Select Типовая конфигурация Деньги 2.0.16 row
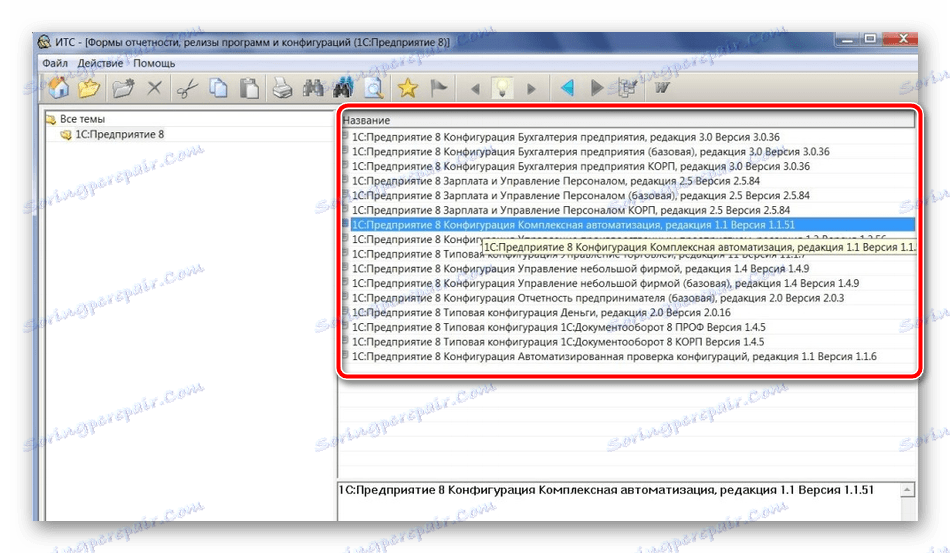 coord(628,313)
